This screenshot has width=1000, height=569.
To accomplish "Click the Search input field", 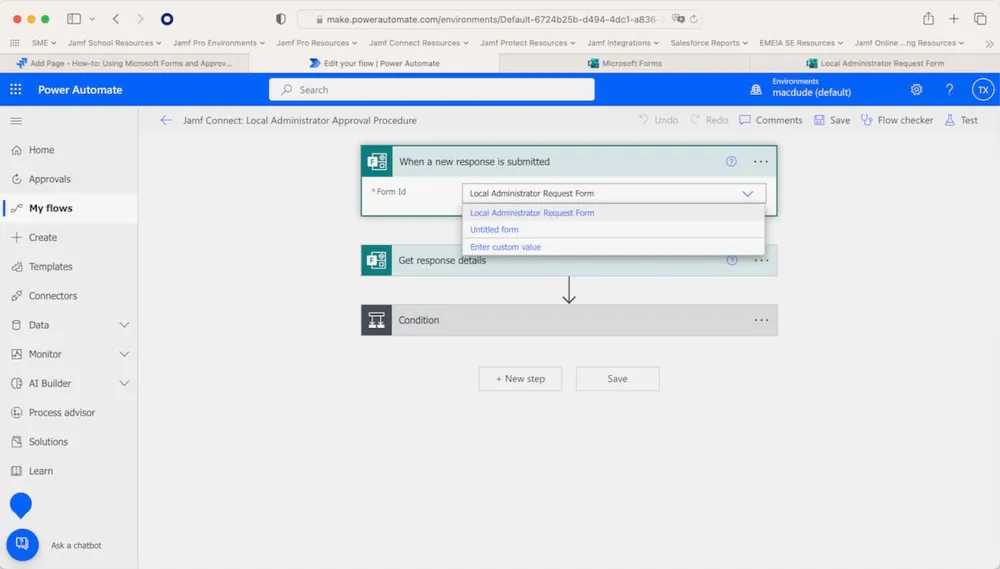I will point(432,90).
